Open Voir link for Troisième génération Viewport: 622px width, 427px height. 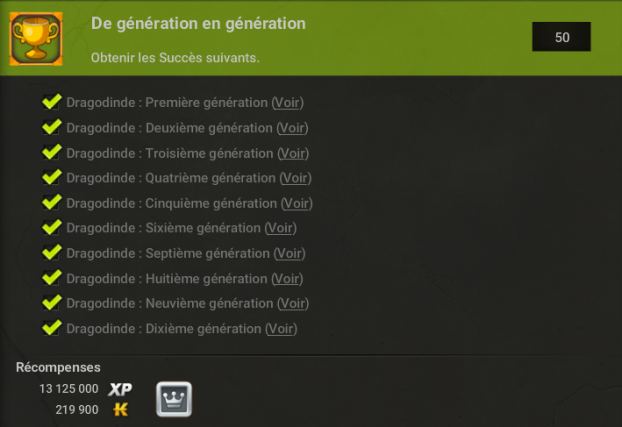293,154
